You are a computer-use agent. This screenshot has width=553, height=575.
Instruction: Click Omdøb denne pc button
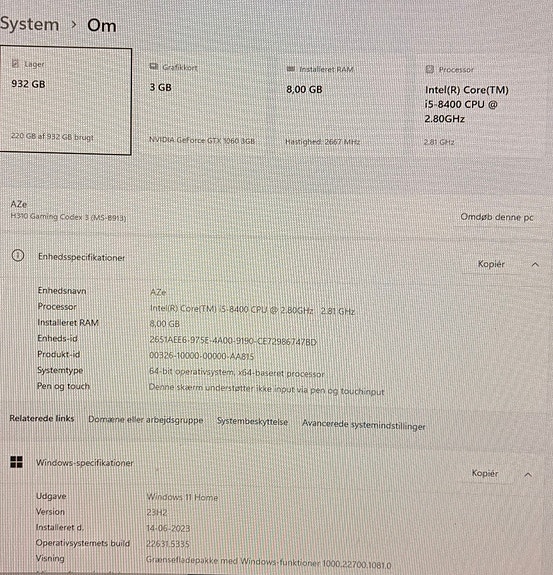pyautogui.click(x=497, y=217)
